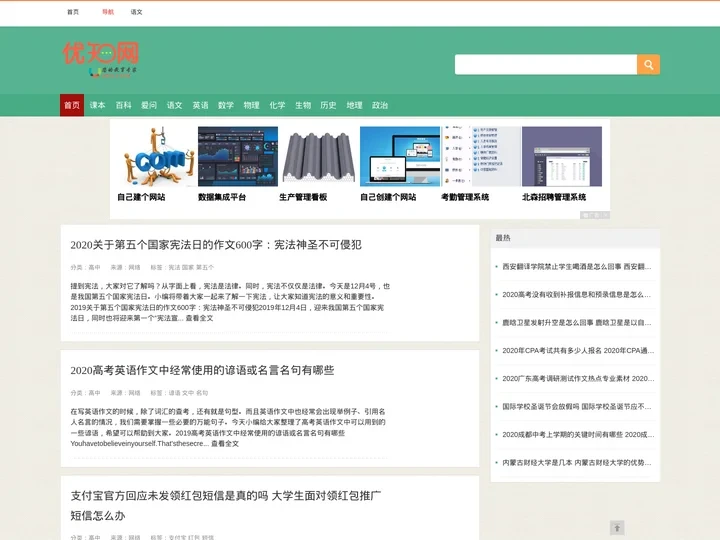The height and width of the screenshot is (540, 720).
Task: Open the 数据集成平台 dashboard thumbnail
Action: pos(238,157)
